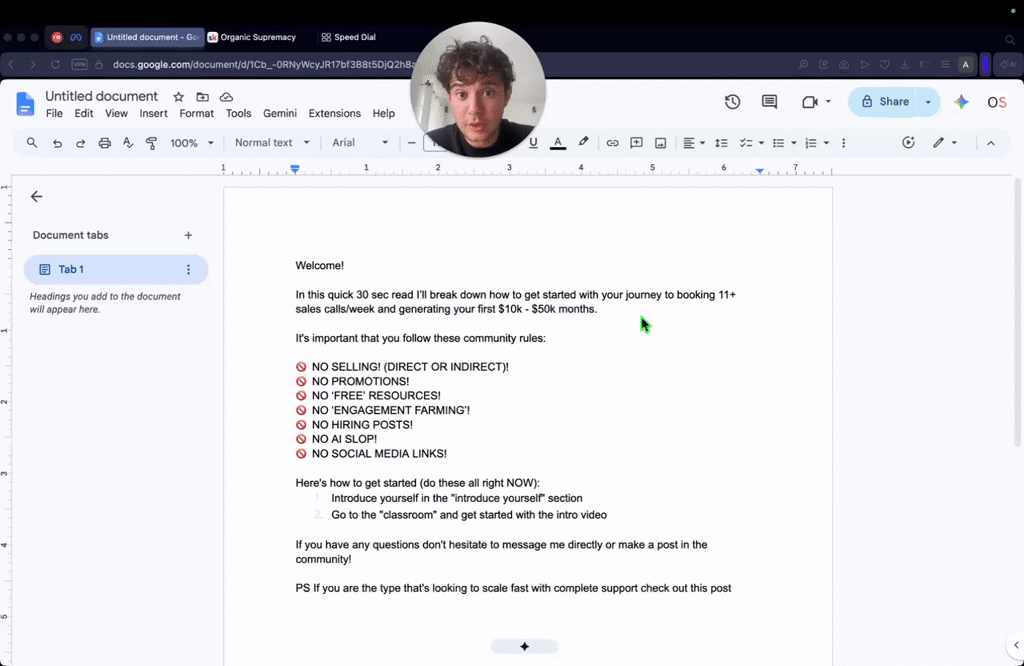This screenshot has width=1024, height=666.
Task: Expand Share options arrow
Action: pos(928,102)
